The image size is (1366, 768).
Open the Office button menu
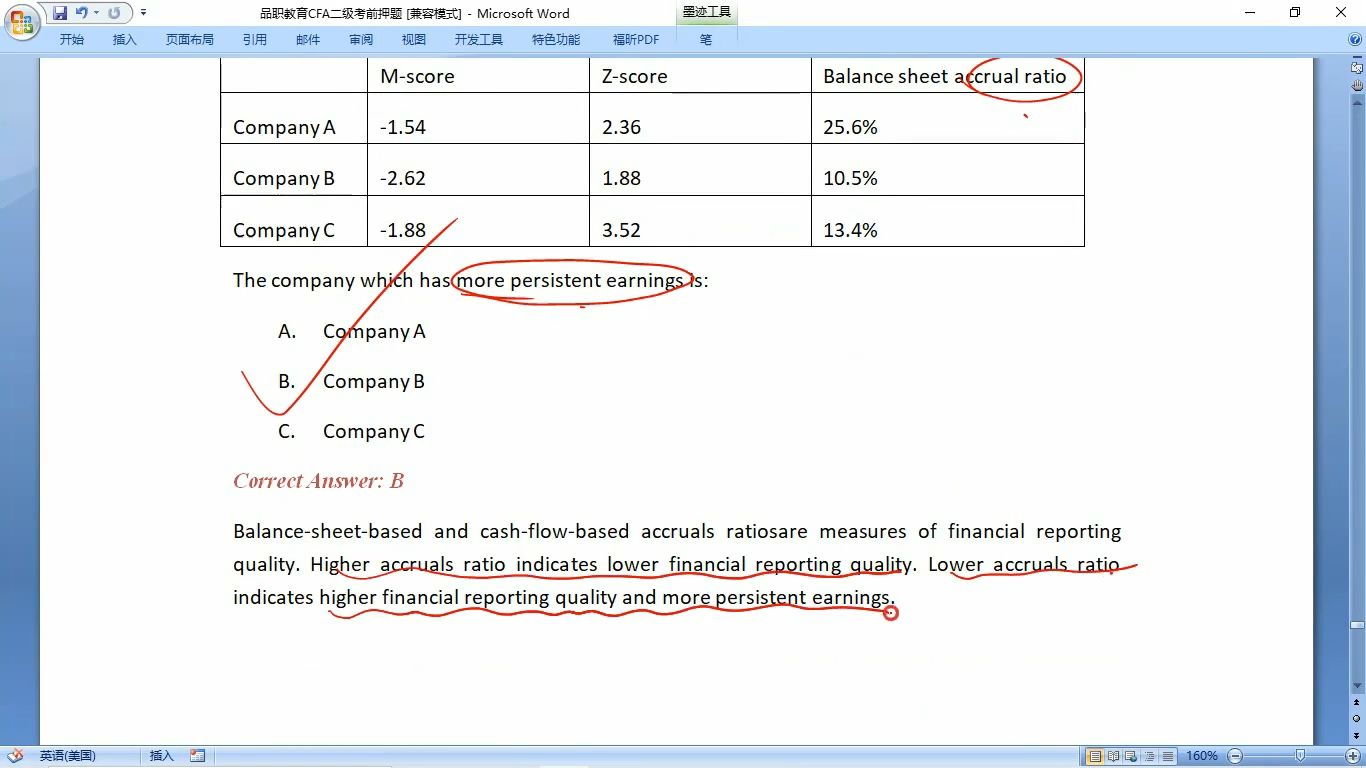click(21, 22)
